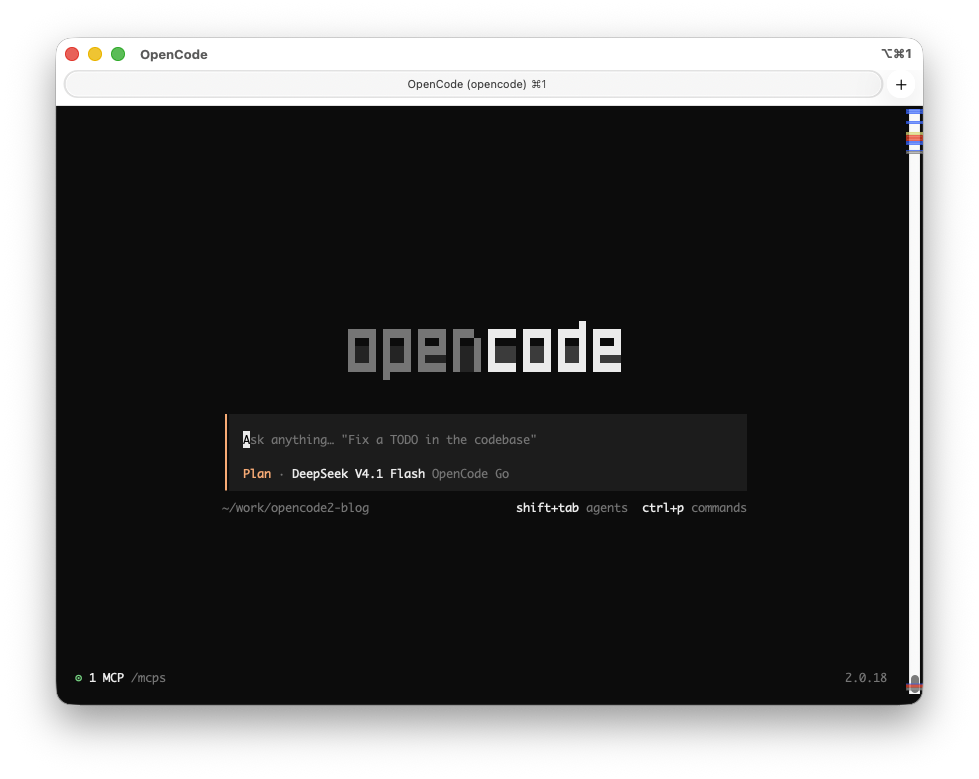
Task: Click the DeepSeek V4.1 Flash model name
Action: point(358,474)
